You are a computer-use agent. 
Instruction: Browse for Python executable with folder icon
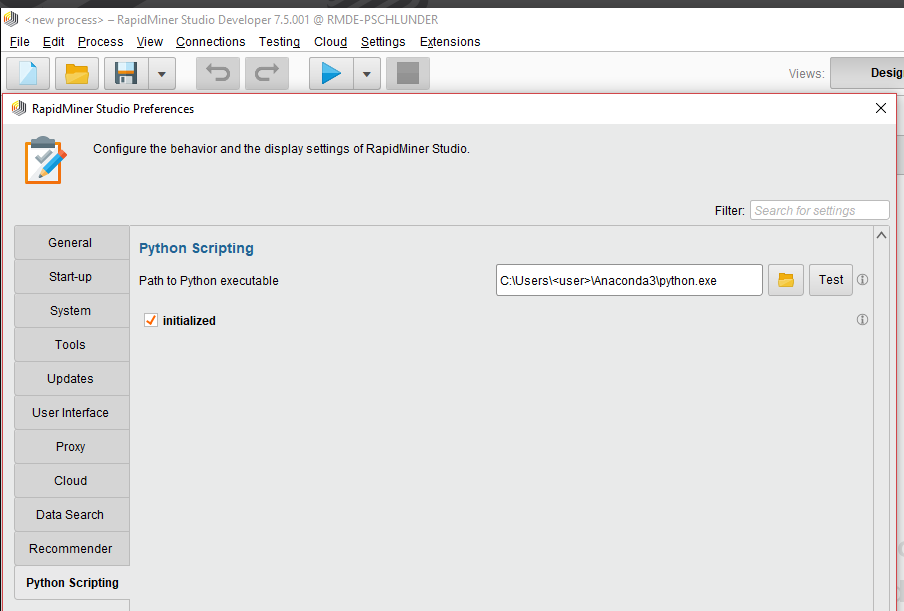point(786,280)
